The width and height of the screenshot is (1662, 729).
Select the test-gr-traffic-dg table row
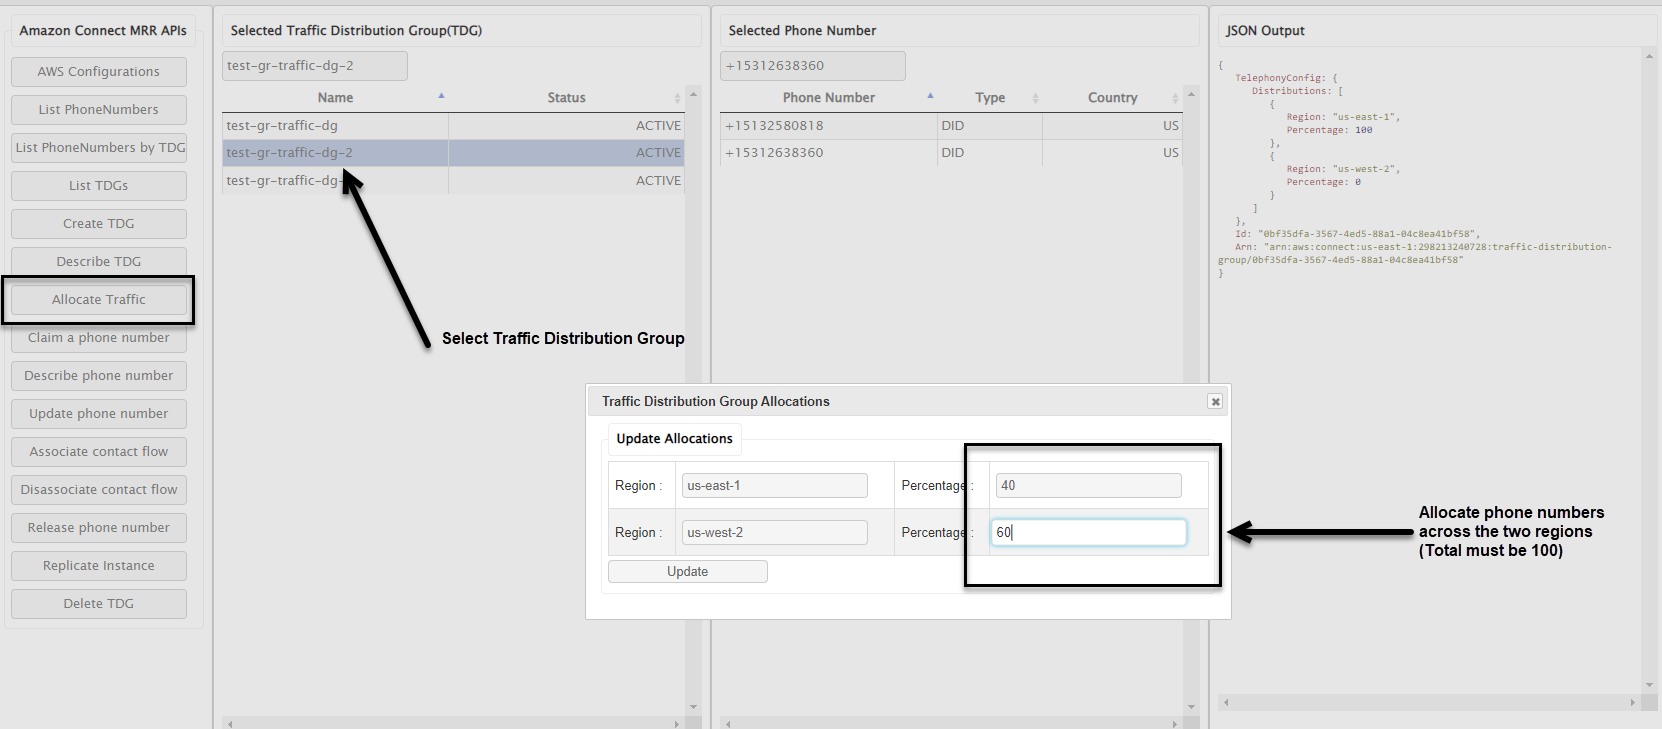click(453, 126)
